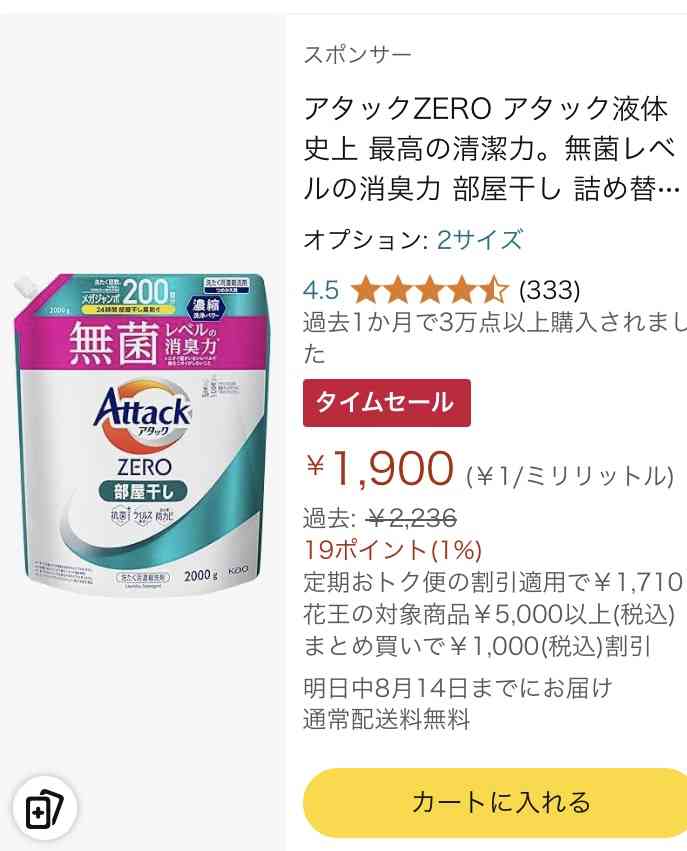Tap the 4.5 rating number

[321, 290]
